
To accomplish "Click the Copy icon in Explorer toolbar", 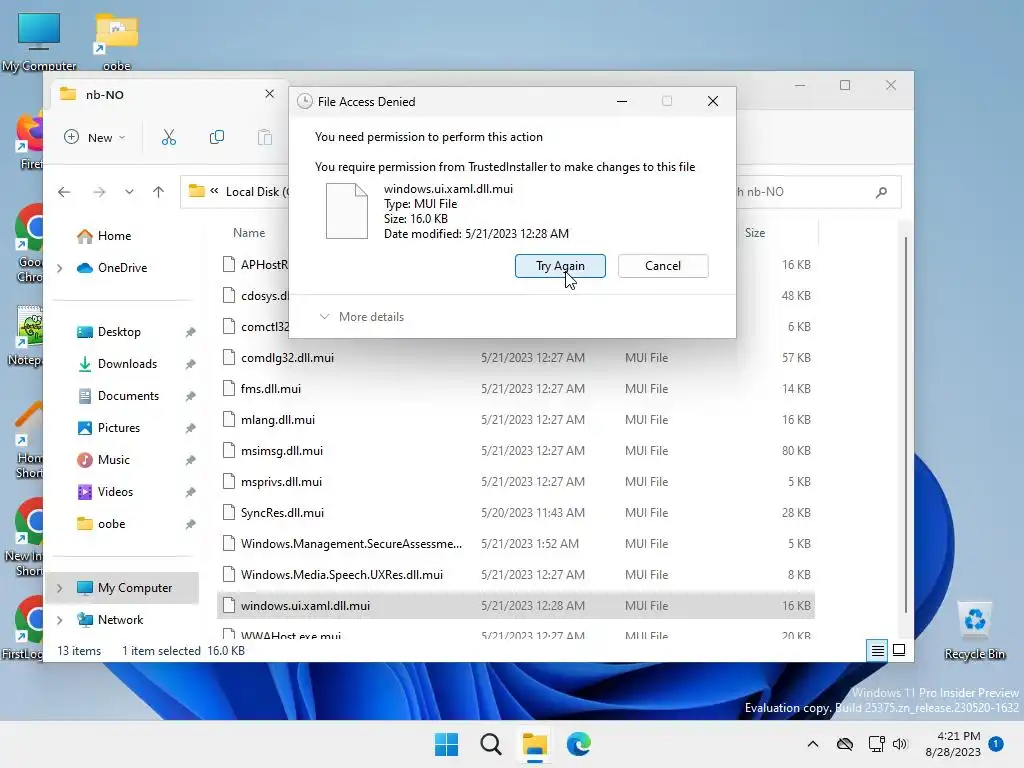I will 216,137.
